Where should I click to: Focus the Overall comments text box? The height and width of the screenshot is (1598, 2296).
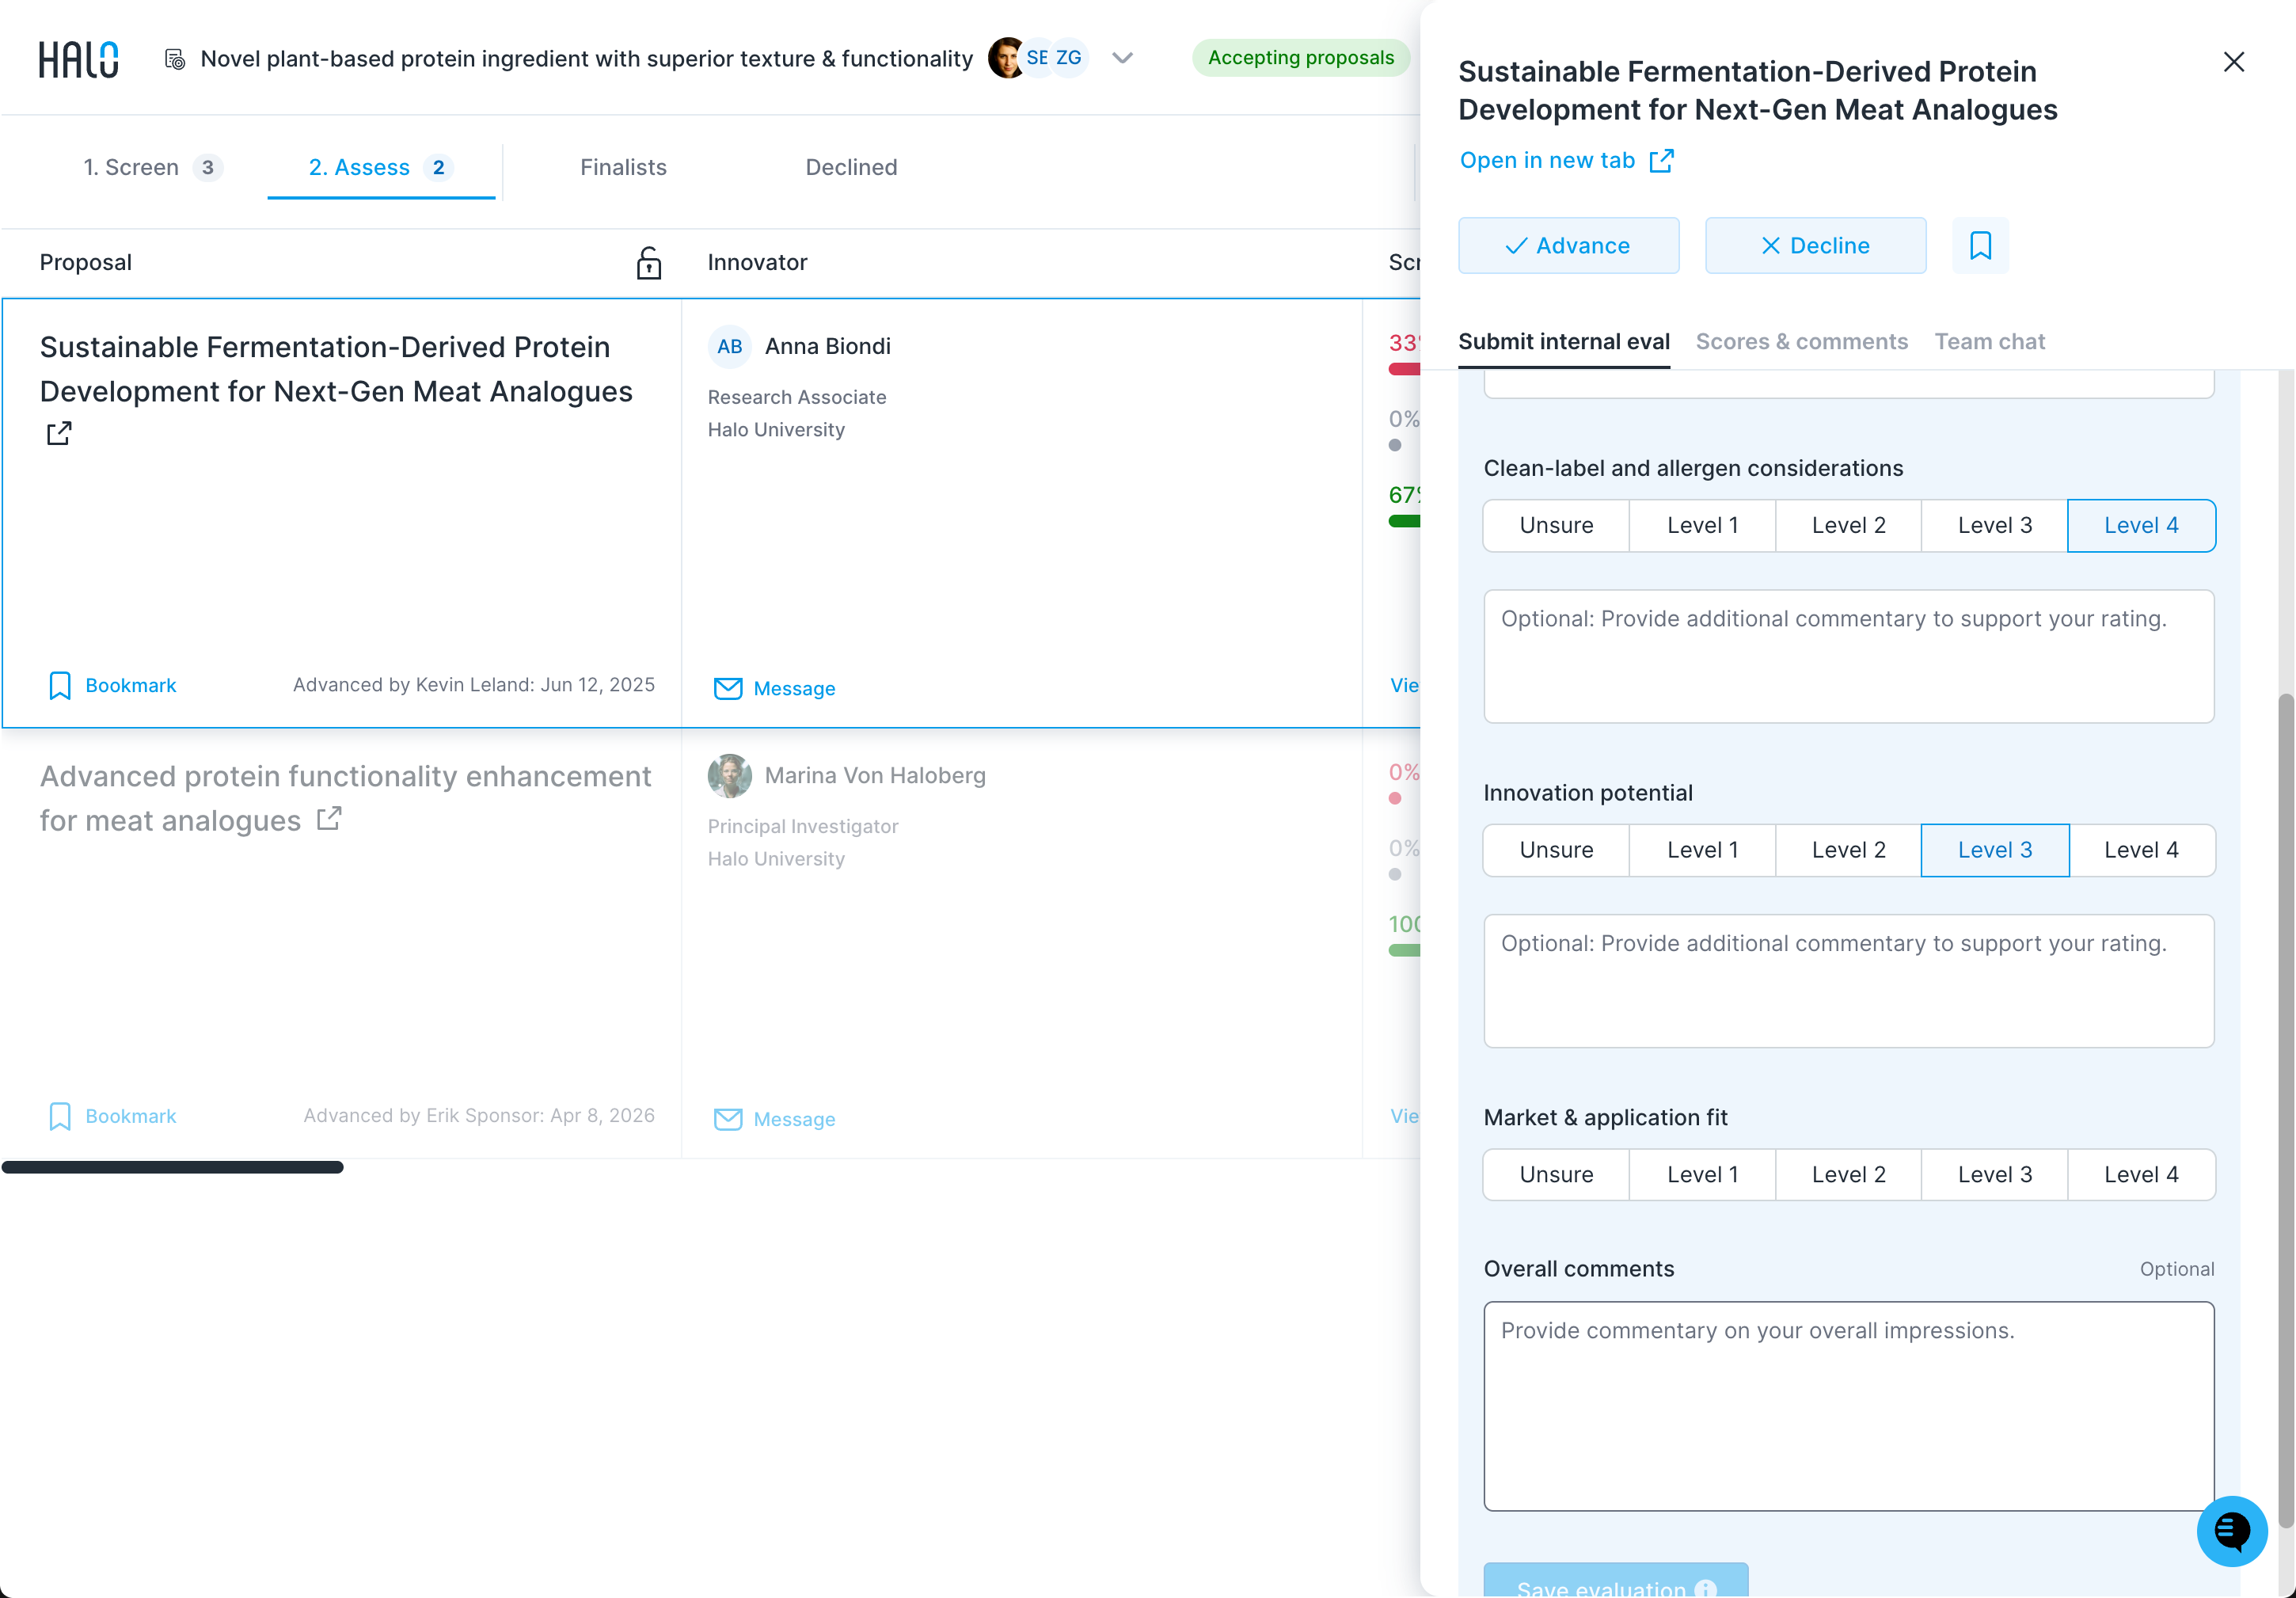click(1848, 1405)
